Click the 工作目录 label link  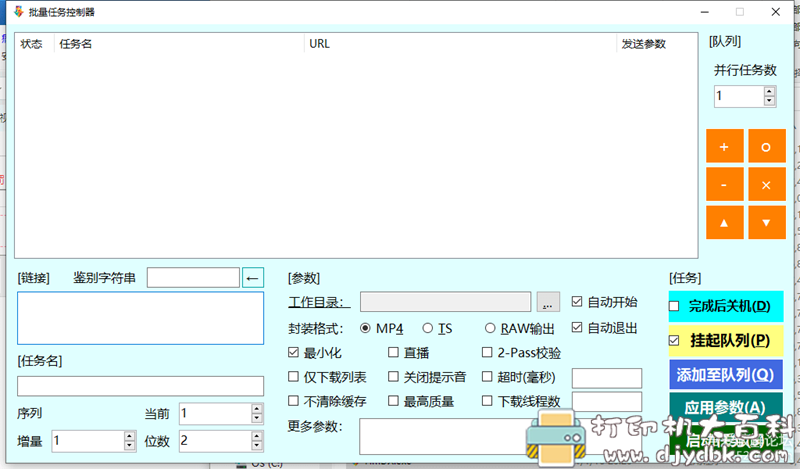pos(319,302)
